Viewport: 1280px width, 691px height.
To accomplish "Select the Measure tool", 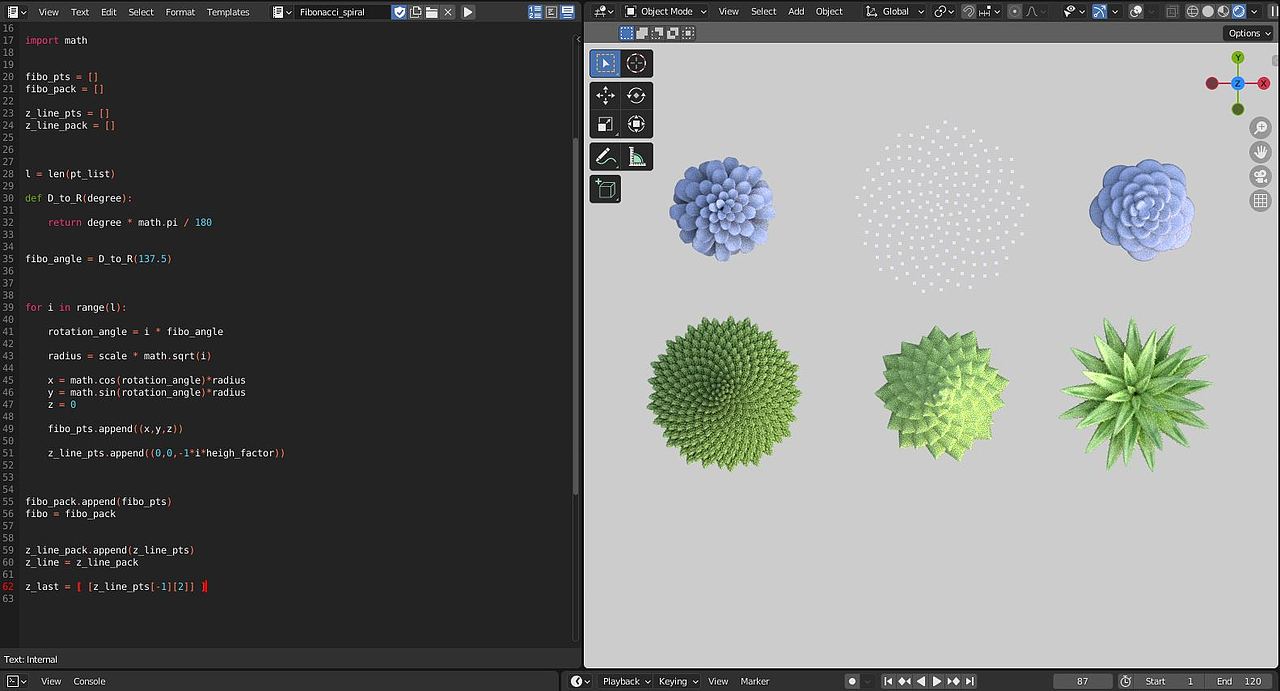I will pos(637,156).
